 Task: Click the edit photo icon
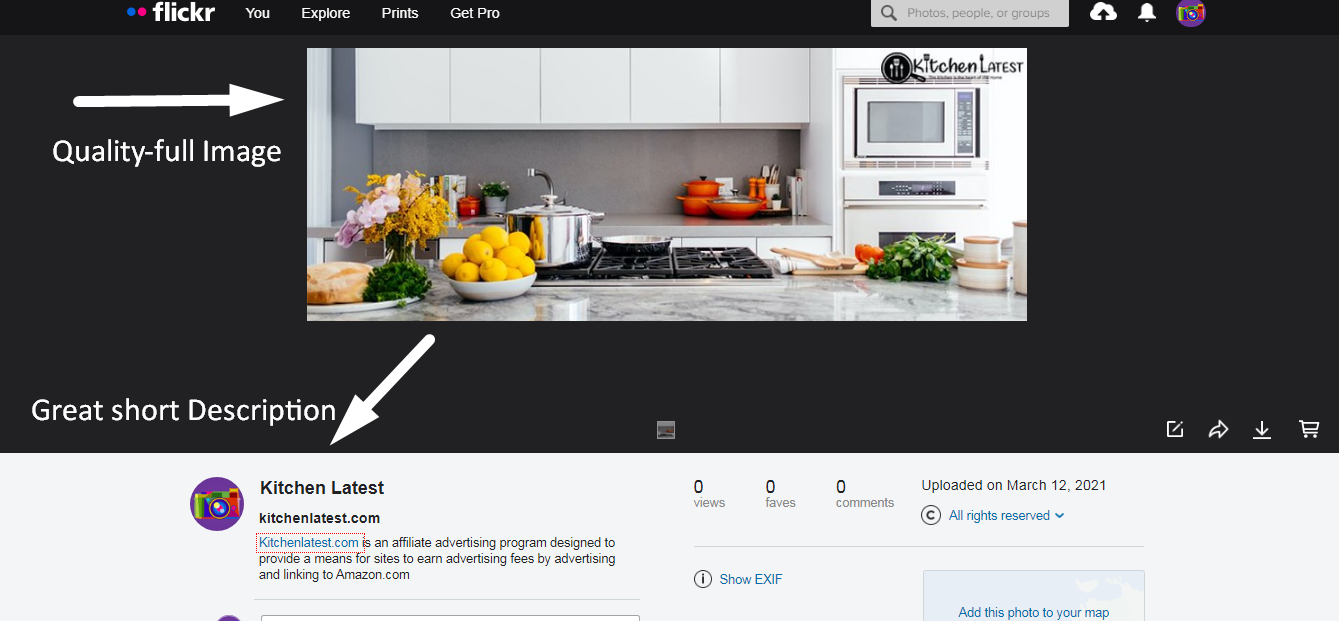pos(1175,429)
